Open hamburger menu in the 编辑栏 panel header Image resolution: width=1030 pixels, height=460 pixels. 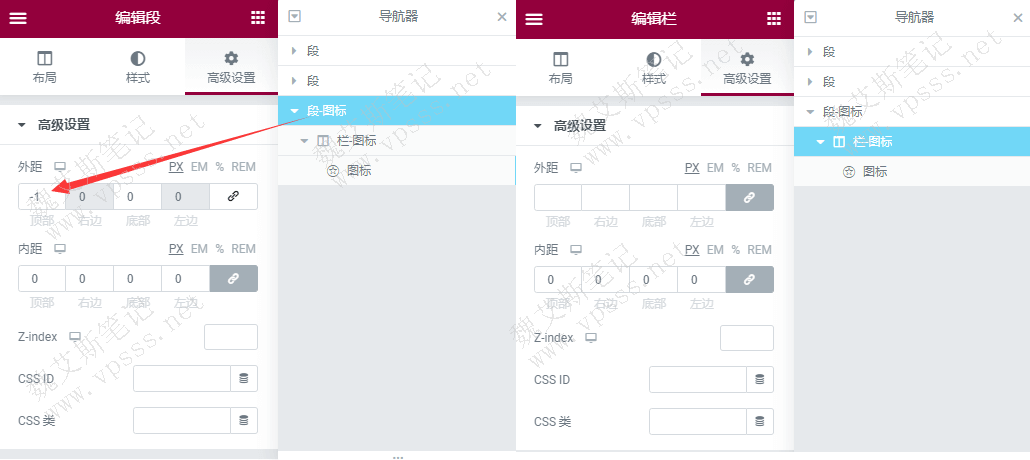pyautogui.click(x=534, y=19)
